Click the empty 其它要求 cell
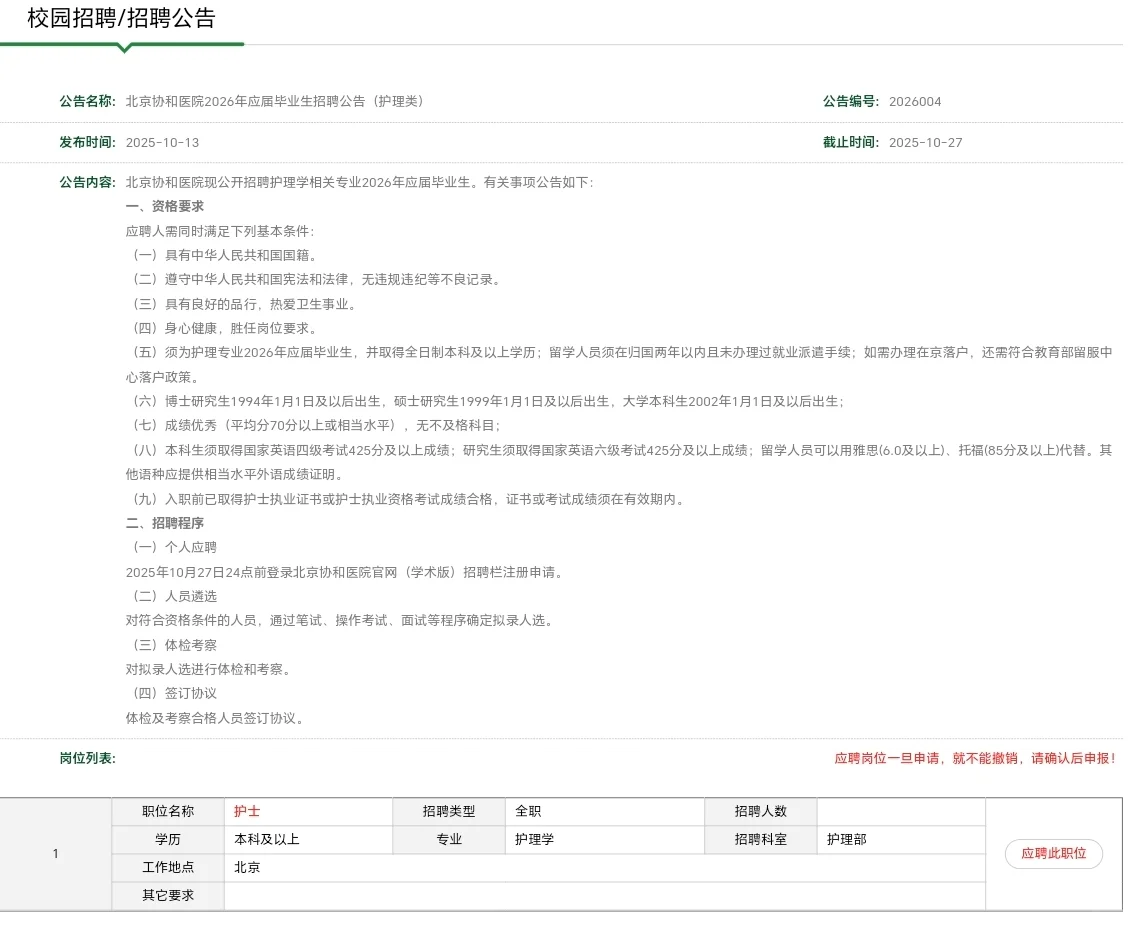 (x=600, y=896)
